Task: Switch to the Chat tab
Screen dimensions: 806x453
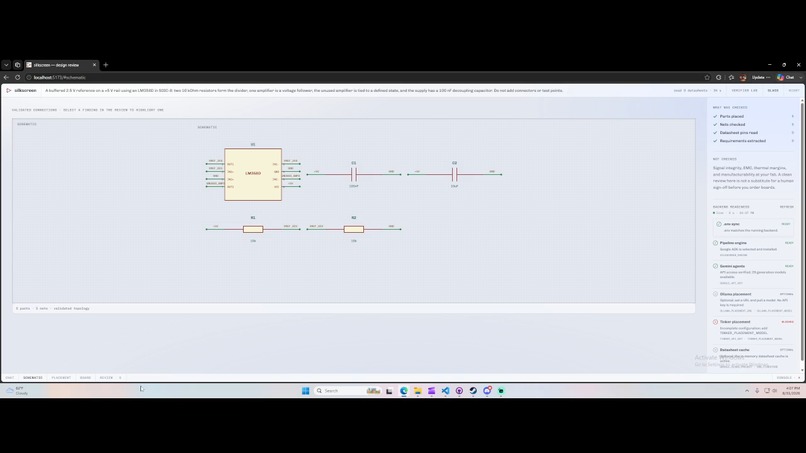Action: 10,377
